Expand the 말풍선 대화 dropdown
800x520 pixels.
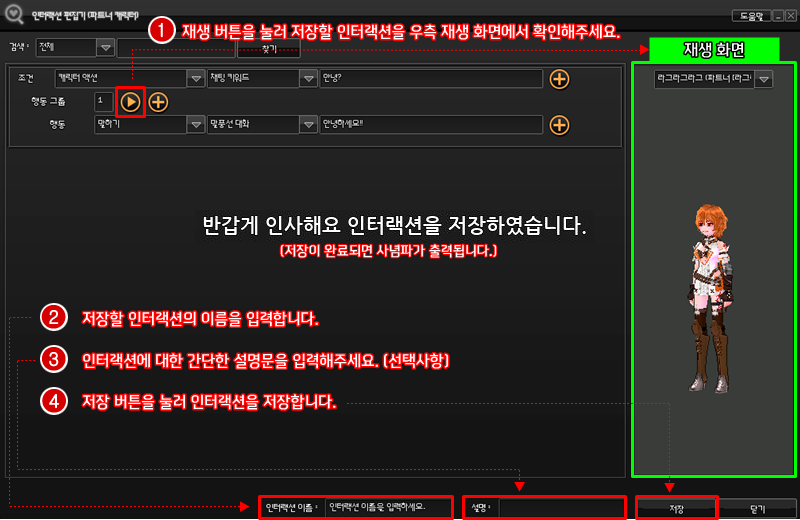coord(306,125)
